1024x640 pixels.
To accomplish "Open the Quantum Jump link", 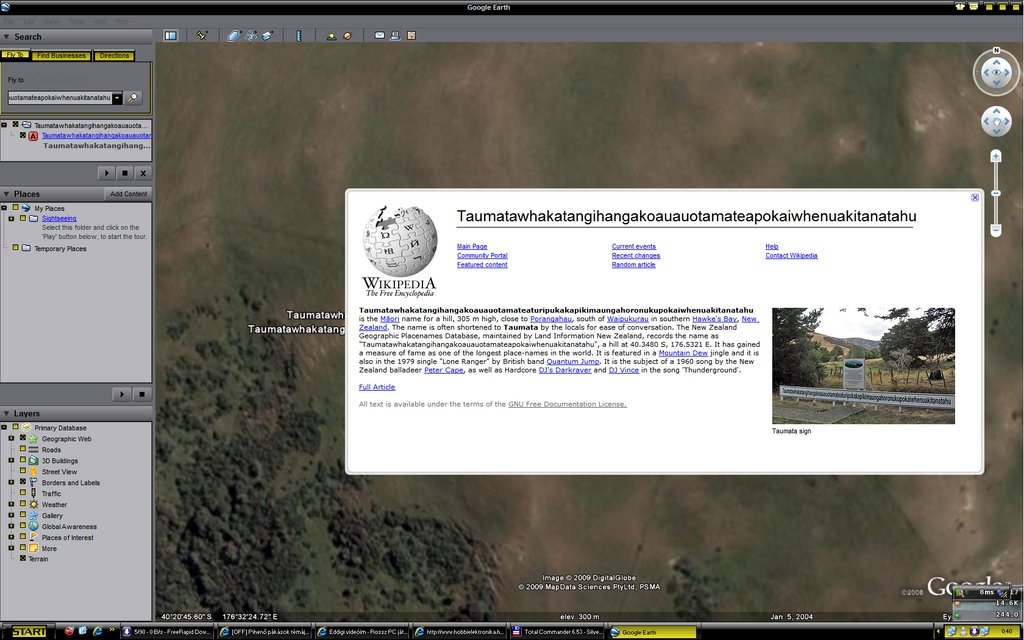I will [573, 361].
